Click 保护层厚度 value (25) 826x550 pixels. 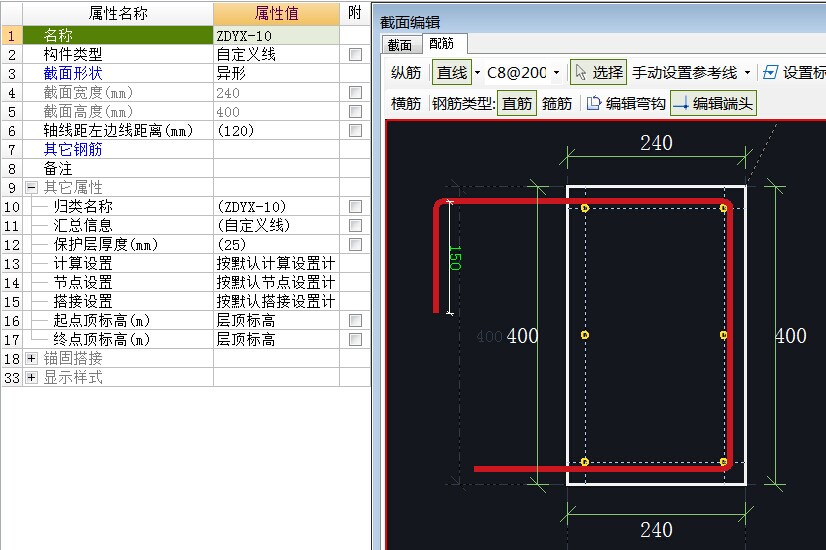click(x=276, y=244)
